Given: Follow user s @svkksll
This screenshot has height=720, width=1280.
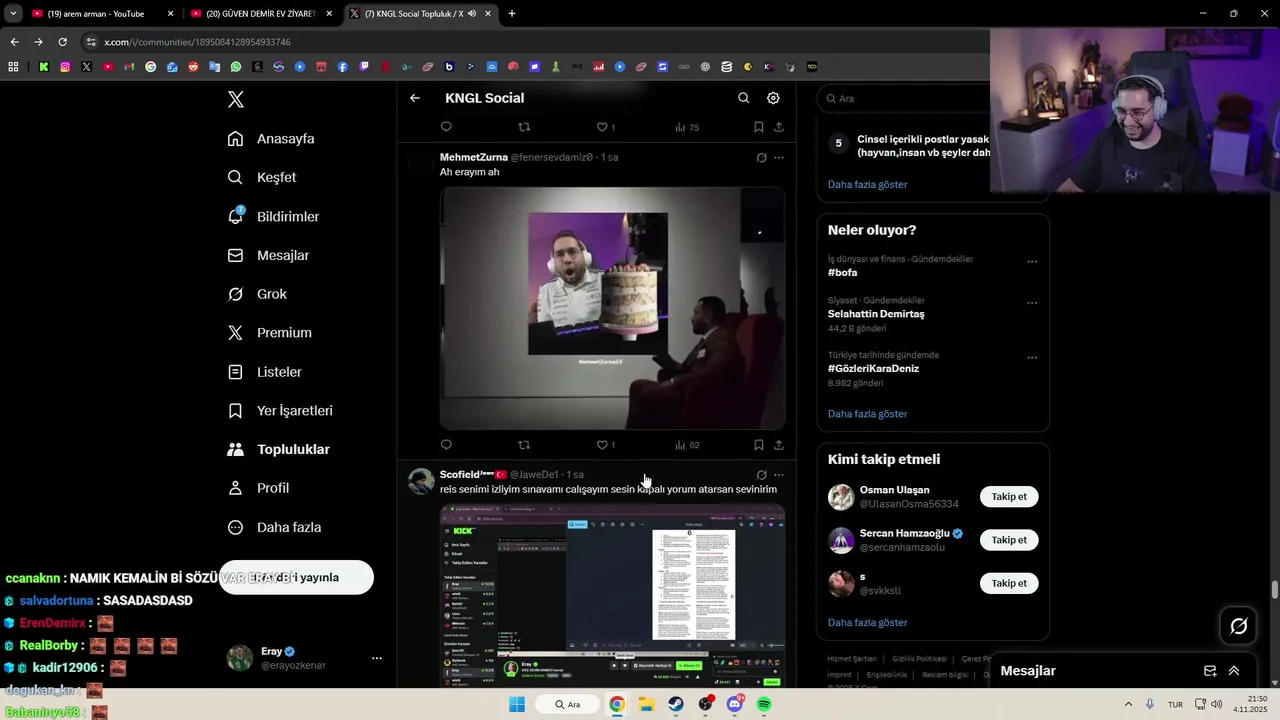Looking at the screenshot, I should pos(1009,583).
